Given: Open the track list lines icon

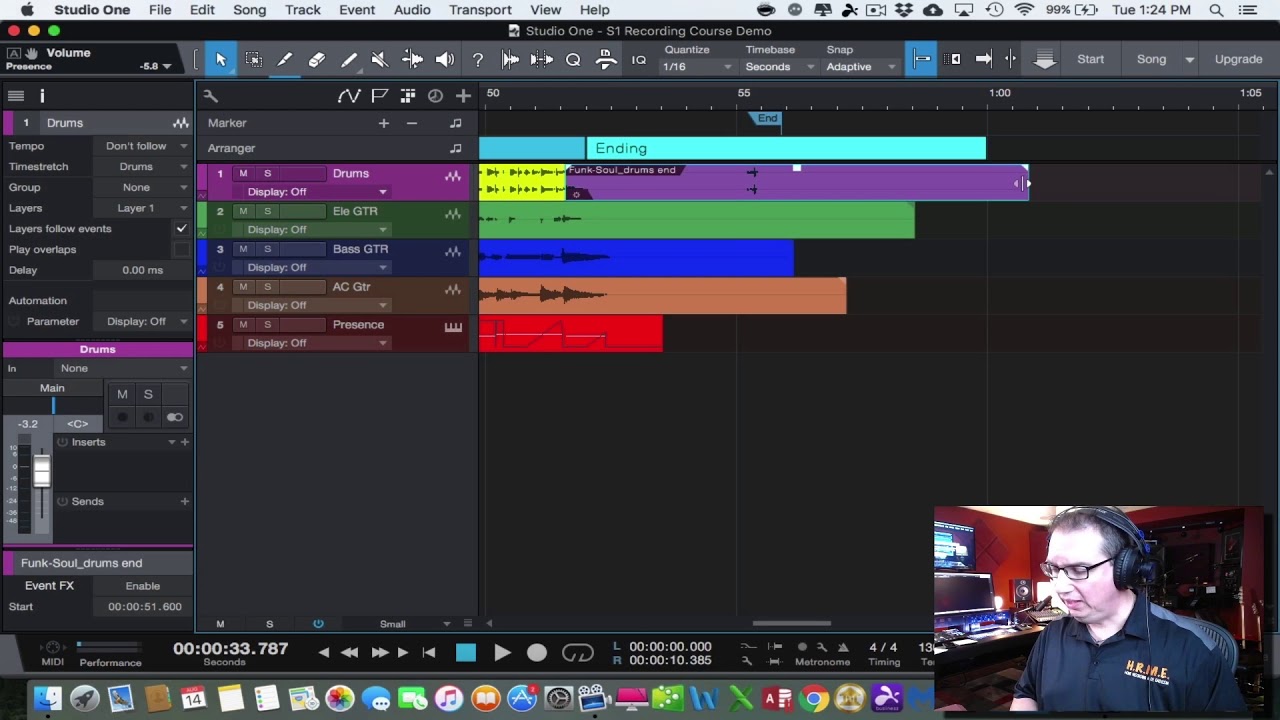Looking at the screenshot, I should coord(16,96).
